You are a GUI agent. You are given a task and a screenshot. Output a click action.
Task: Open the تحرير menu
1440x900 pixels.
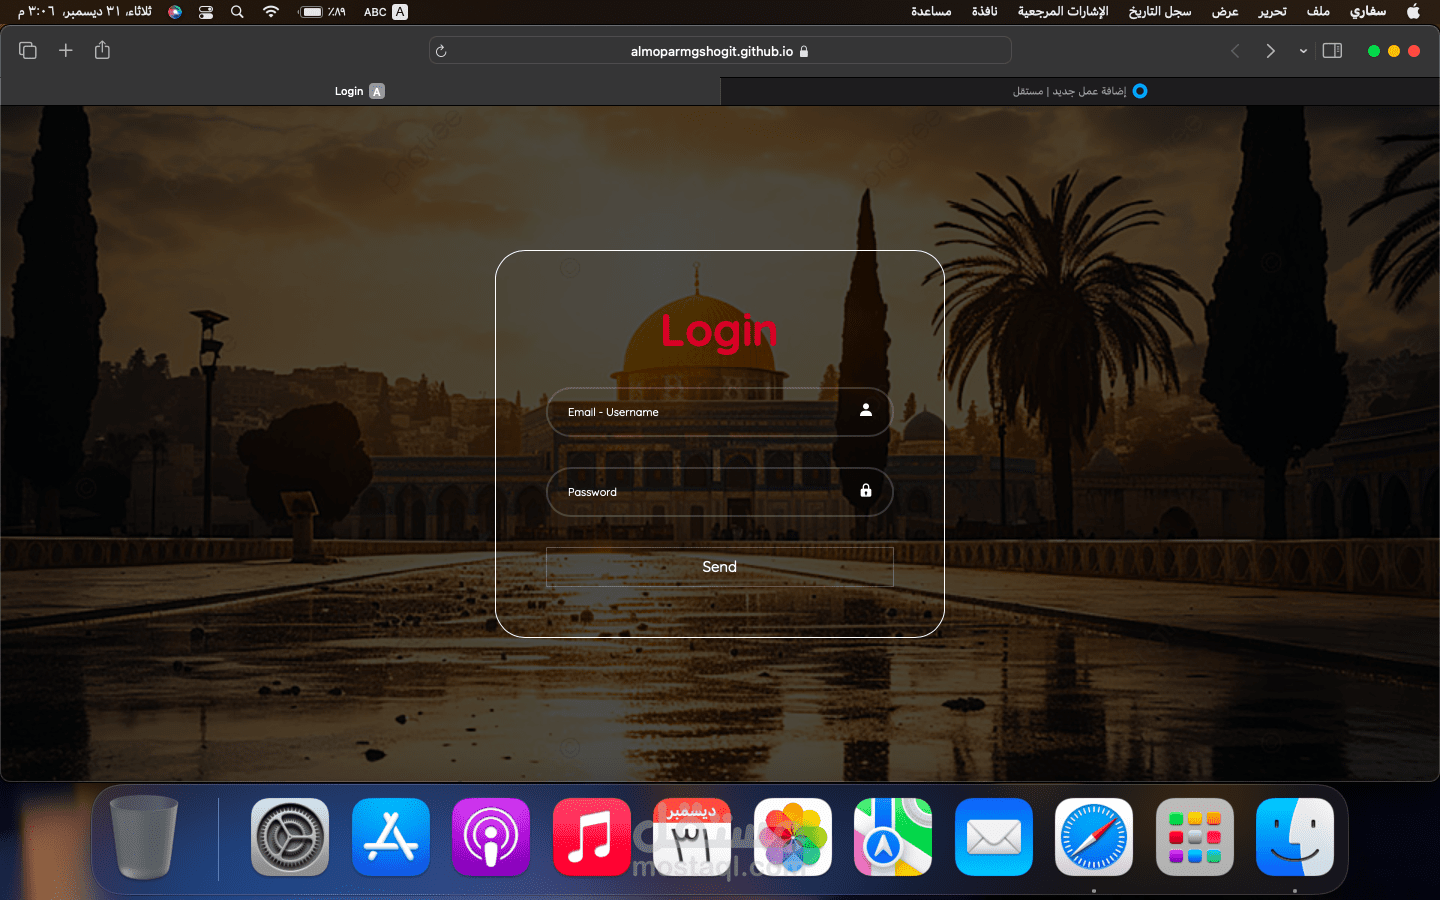click(1272, 12)
